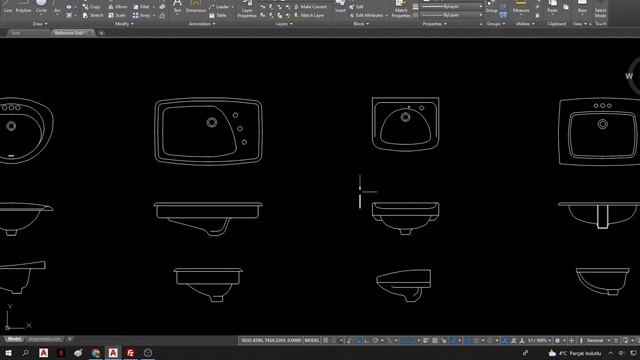This screenshot has height=360, width=640.
Task: Click the Paste clipboard tool
Action: (x=552, y=7)
